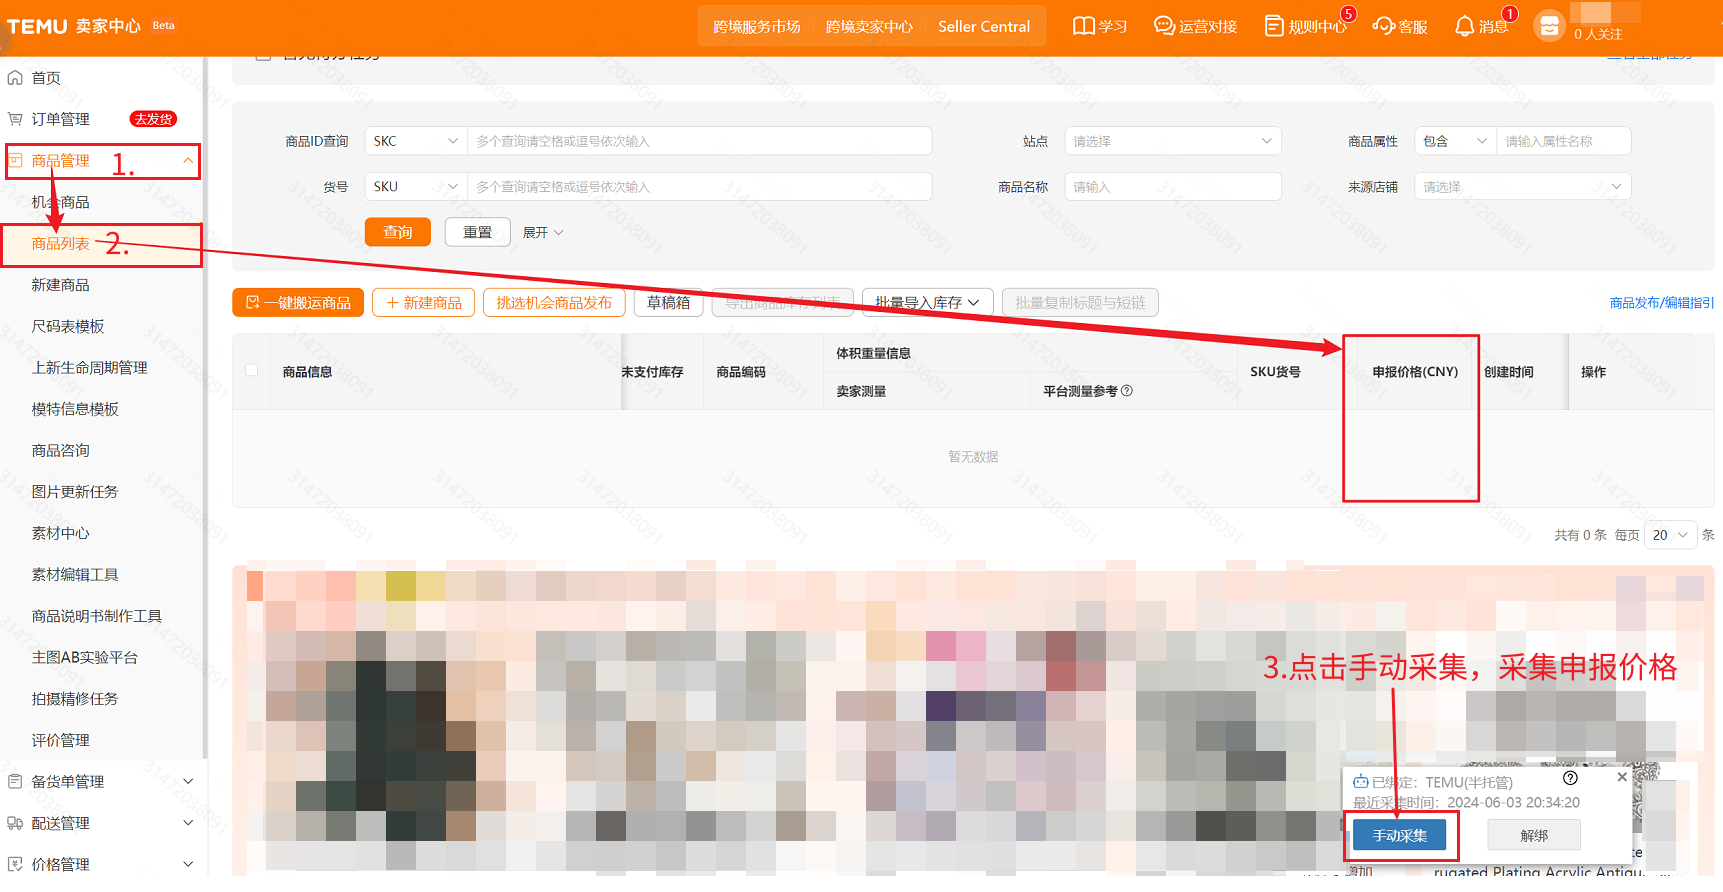
Task: Expand more filters with 展开
Action: [x=543, y=232]
